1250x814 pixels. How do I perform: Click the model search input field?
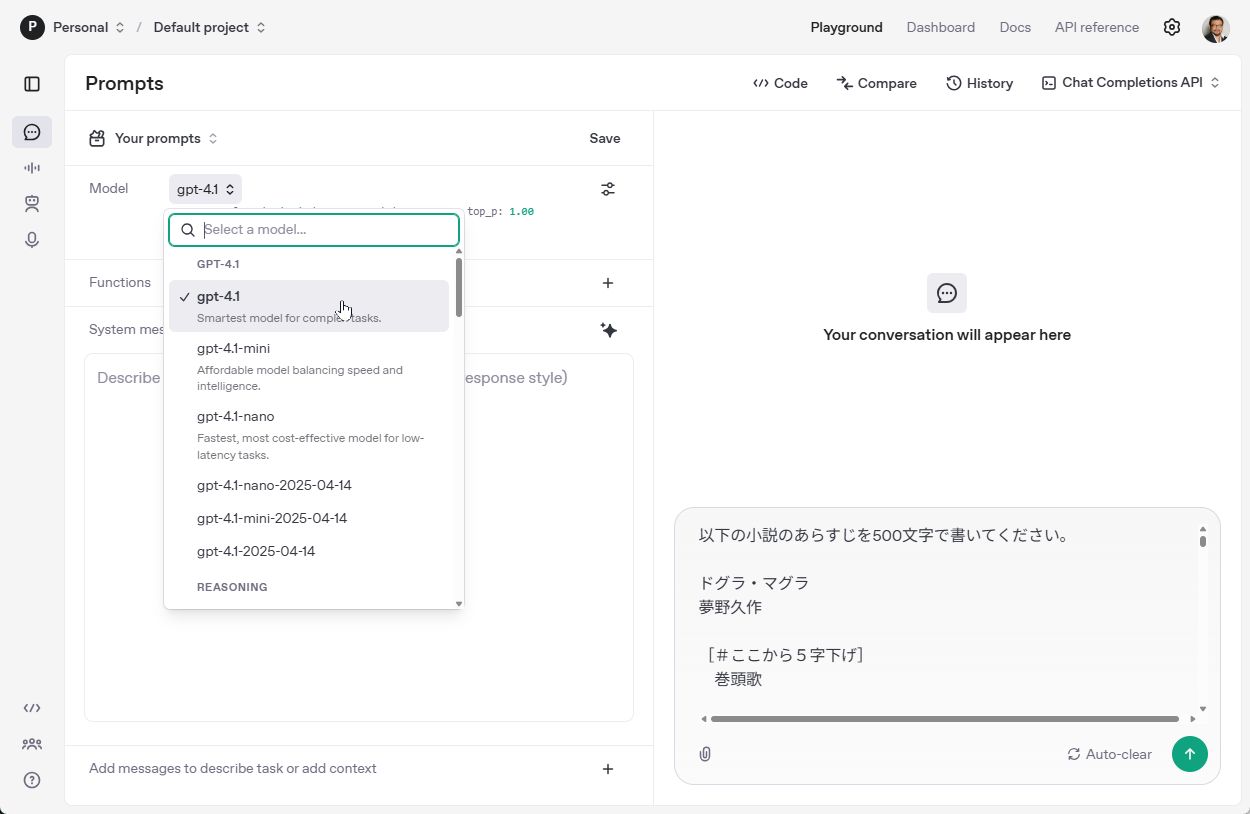325,230
